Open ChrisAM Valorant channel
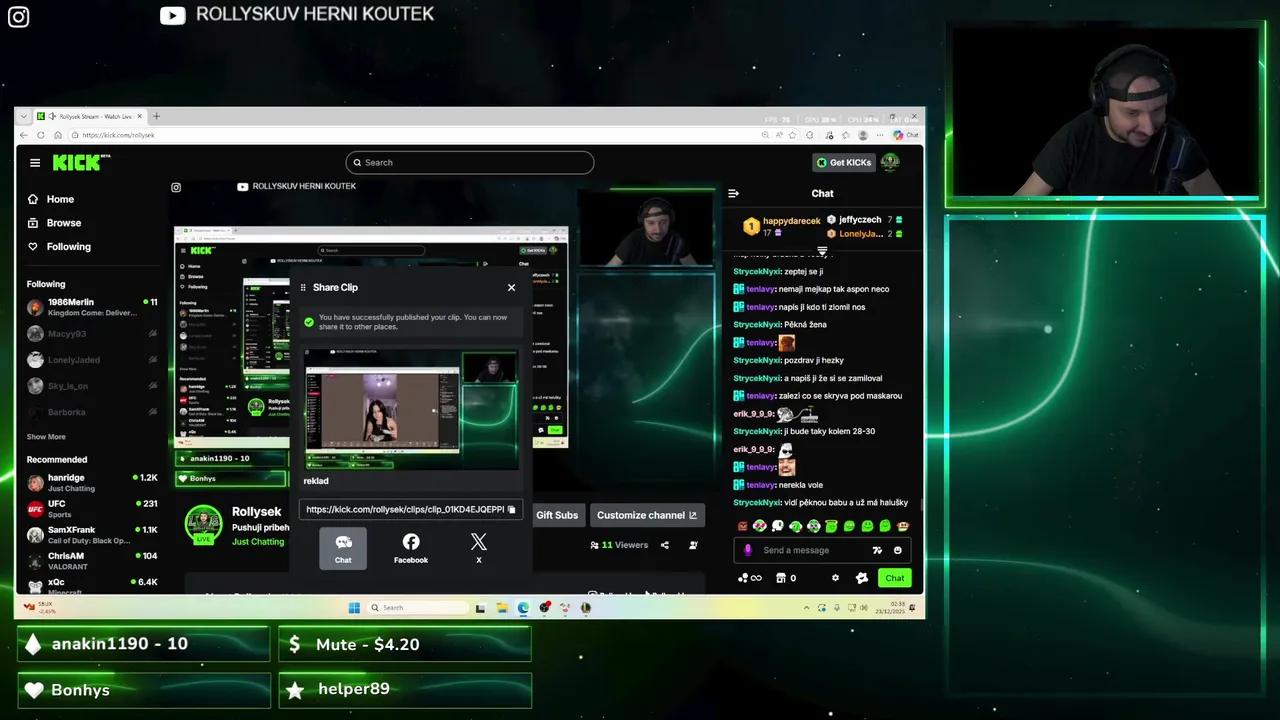1280x720 pixels. tap(92, 561)
